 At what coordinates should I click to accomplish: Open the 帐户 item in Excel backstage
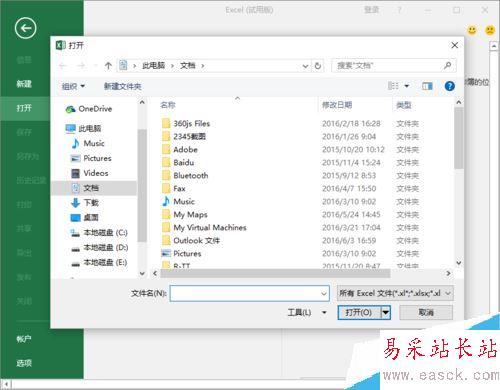pyautogui.click(x=24, y=339)
